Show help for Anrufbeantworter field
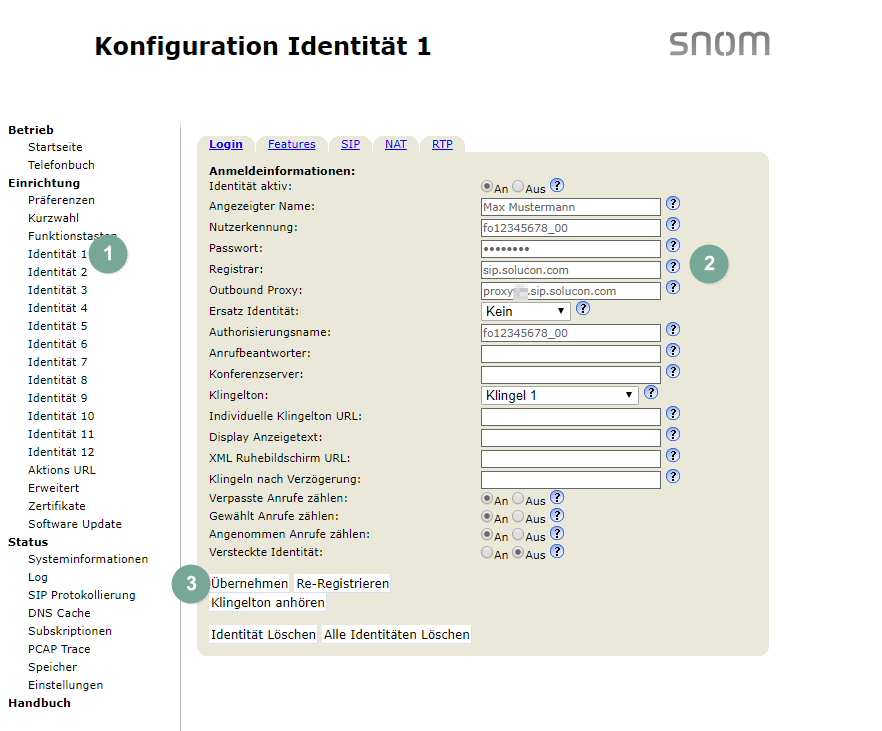The image size is (882, 731). pyautogui.click(x=673, y=350)
